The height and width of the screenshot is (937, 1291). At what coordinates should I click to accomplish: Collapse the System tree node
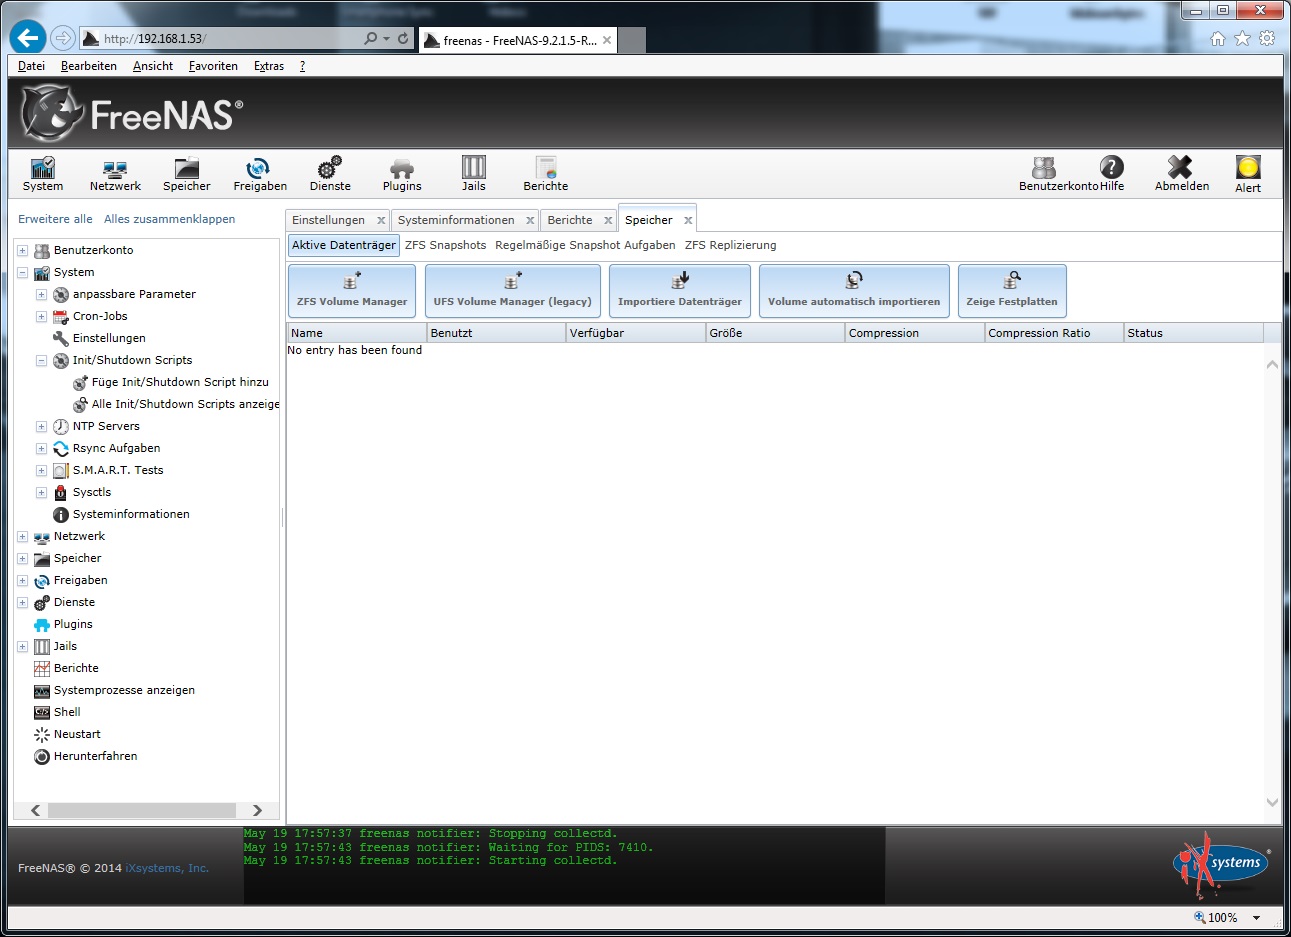click(x=22, y=272)
